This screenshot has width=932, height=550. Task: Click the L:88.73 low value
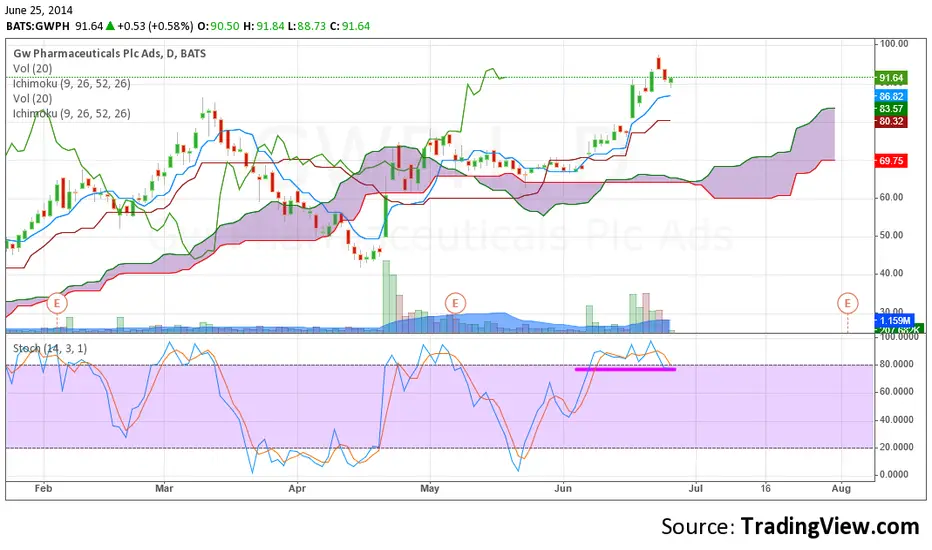(x=307, y=26)
